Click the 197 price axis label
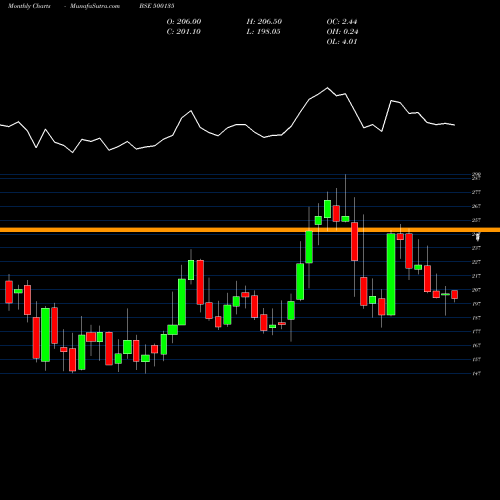The width and height of the screenshot is (500, 500). pos(476,304)
